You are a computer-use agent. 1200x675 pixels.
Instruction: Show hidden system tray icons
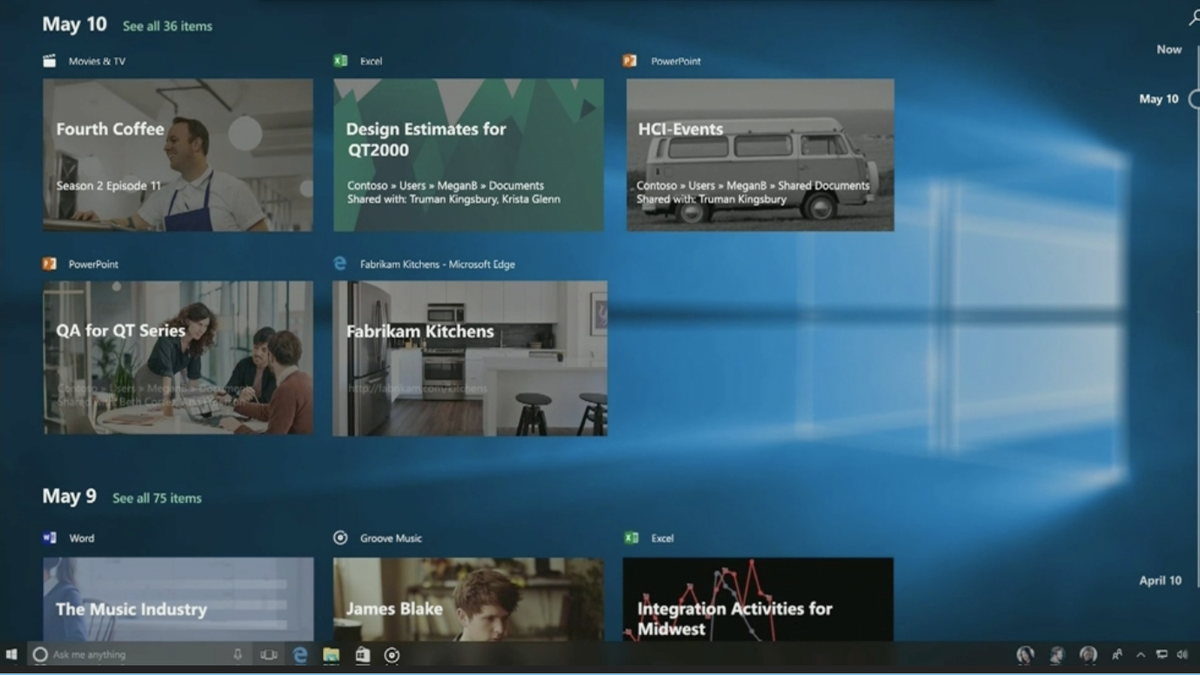(1140, 655)
